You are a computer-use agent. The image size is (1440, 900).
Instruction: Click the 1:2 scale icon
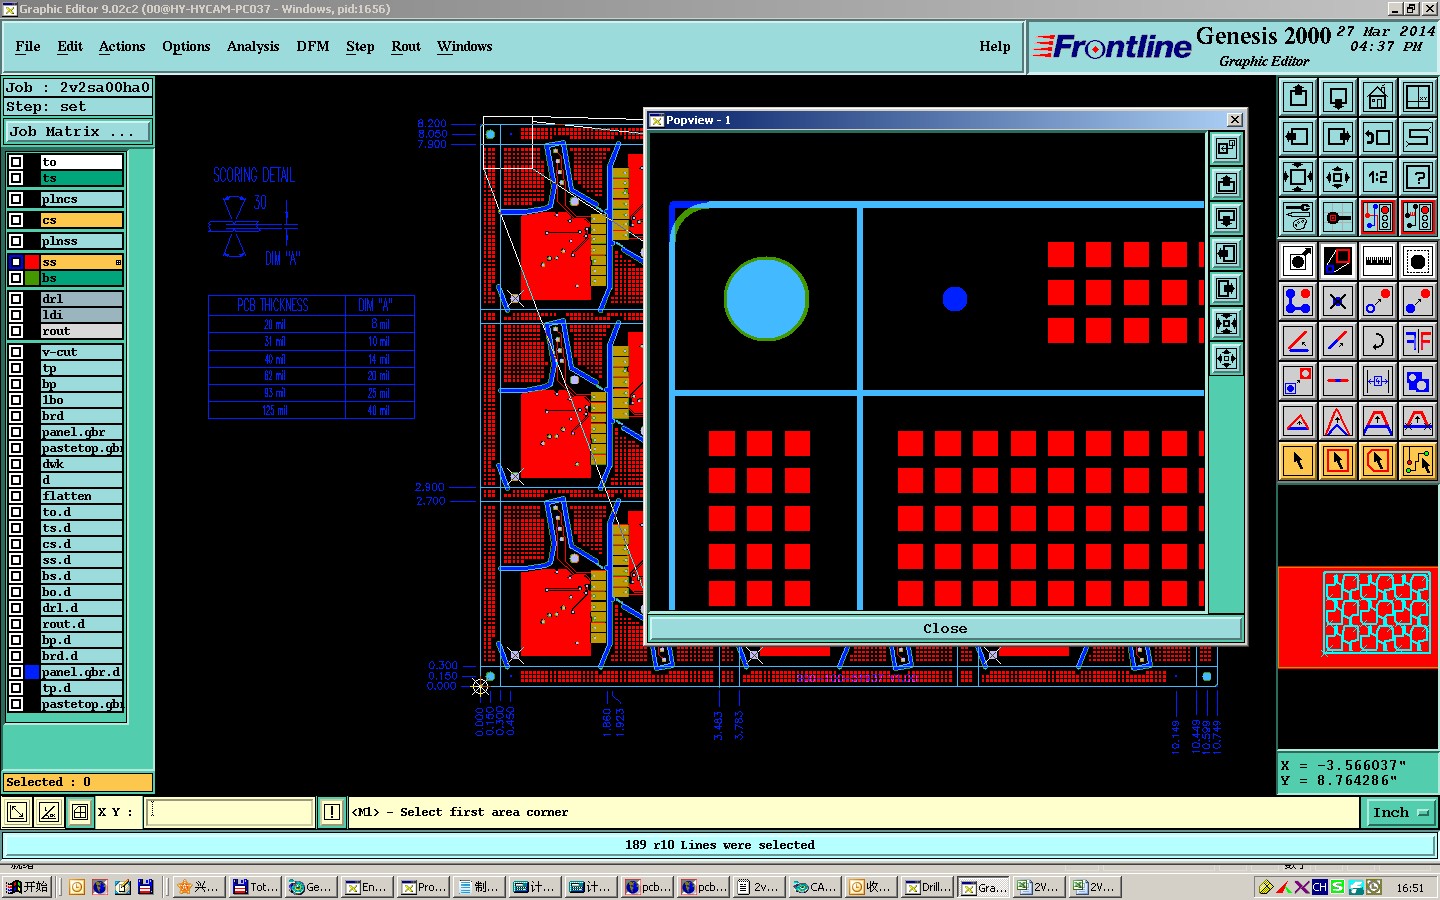(1378, 177)
